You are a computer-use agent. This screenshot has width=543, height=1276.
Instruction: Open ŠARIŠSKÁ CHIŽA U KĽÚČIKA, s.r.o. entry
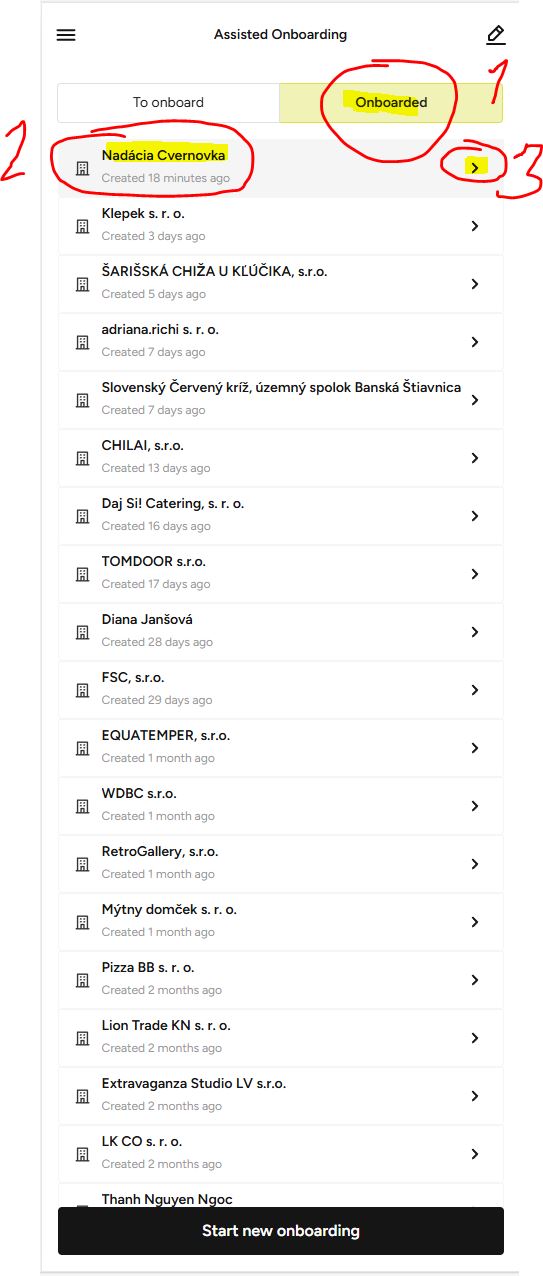pos(281,284)
